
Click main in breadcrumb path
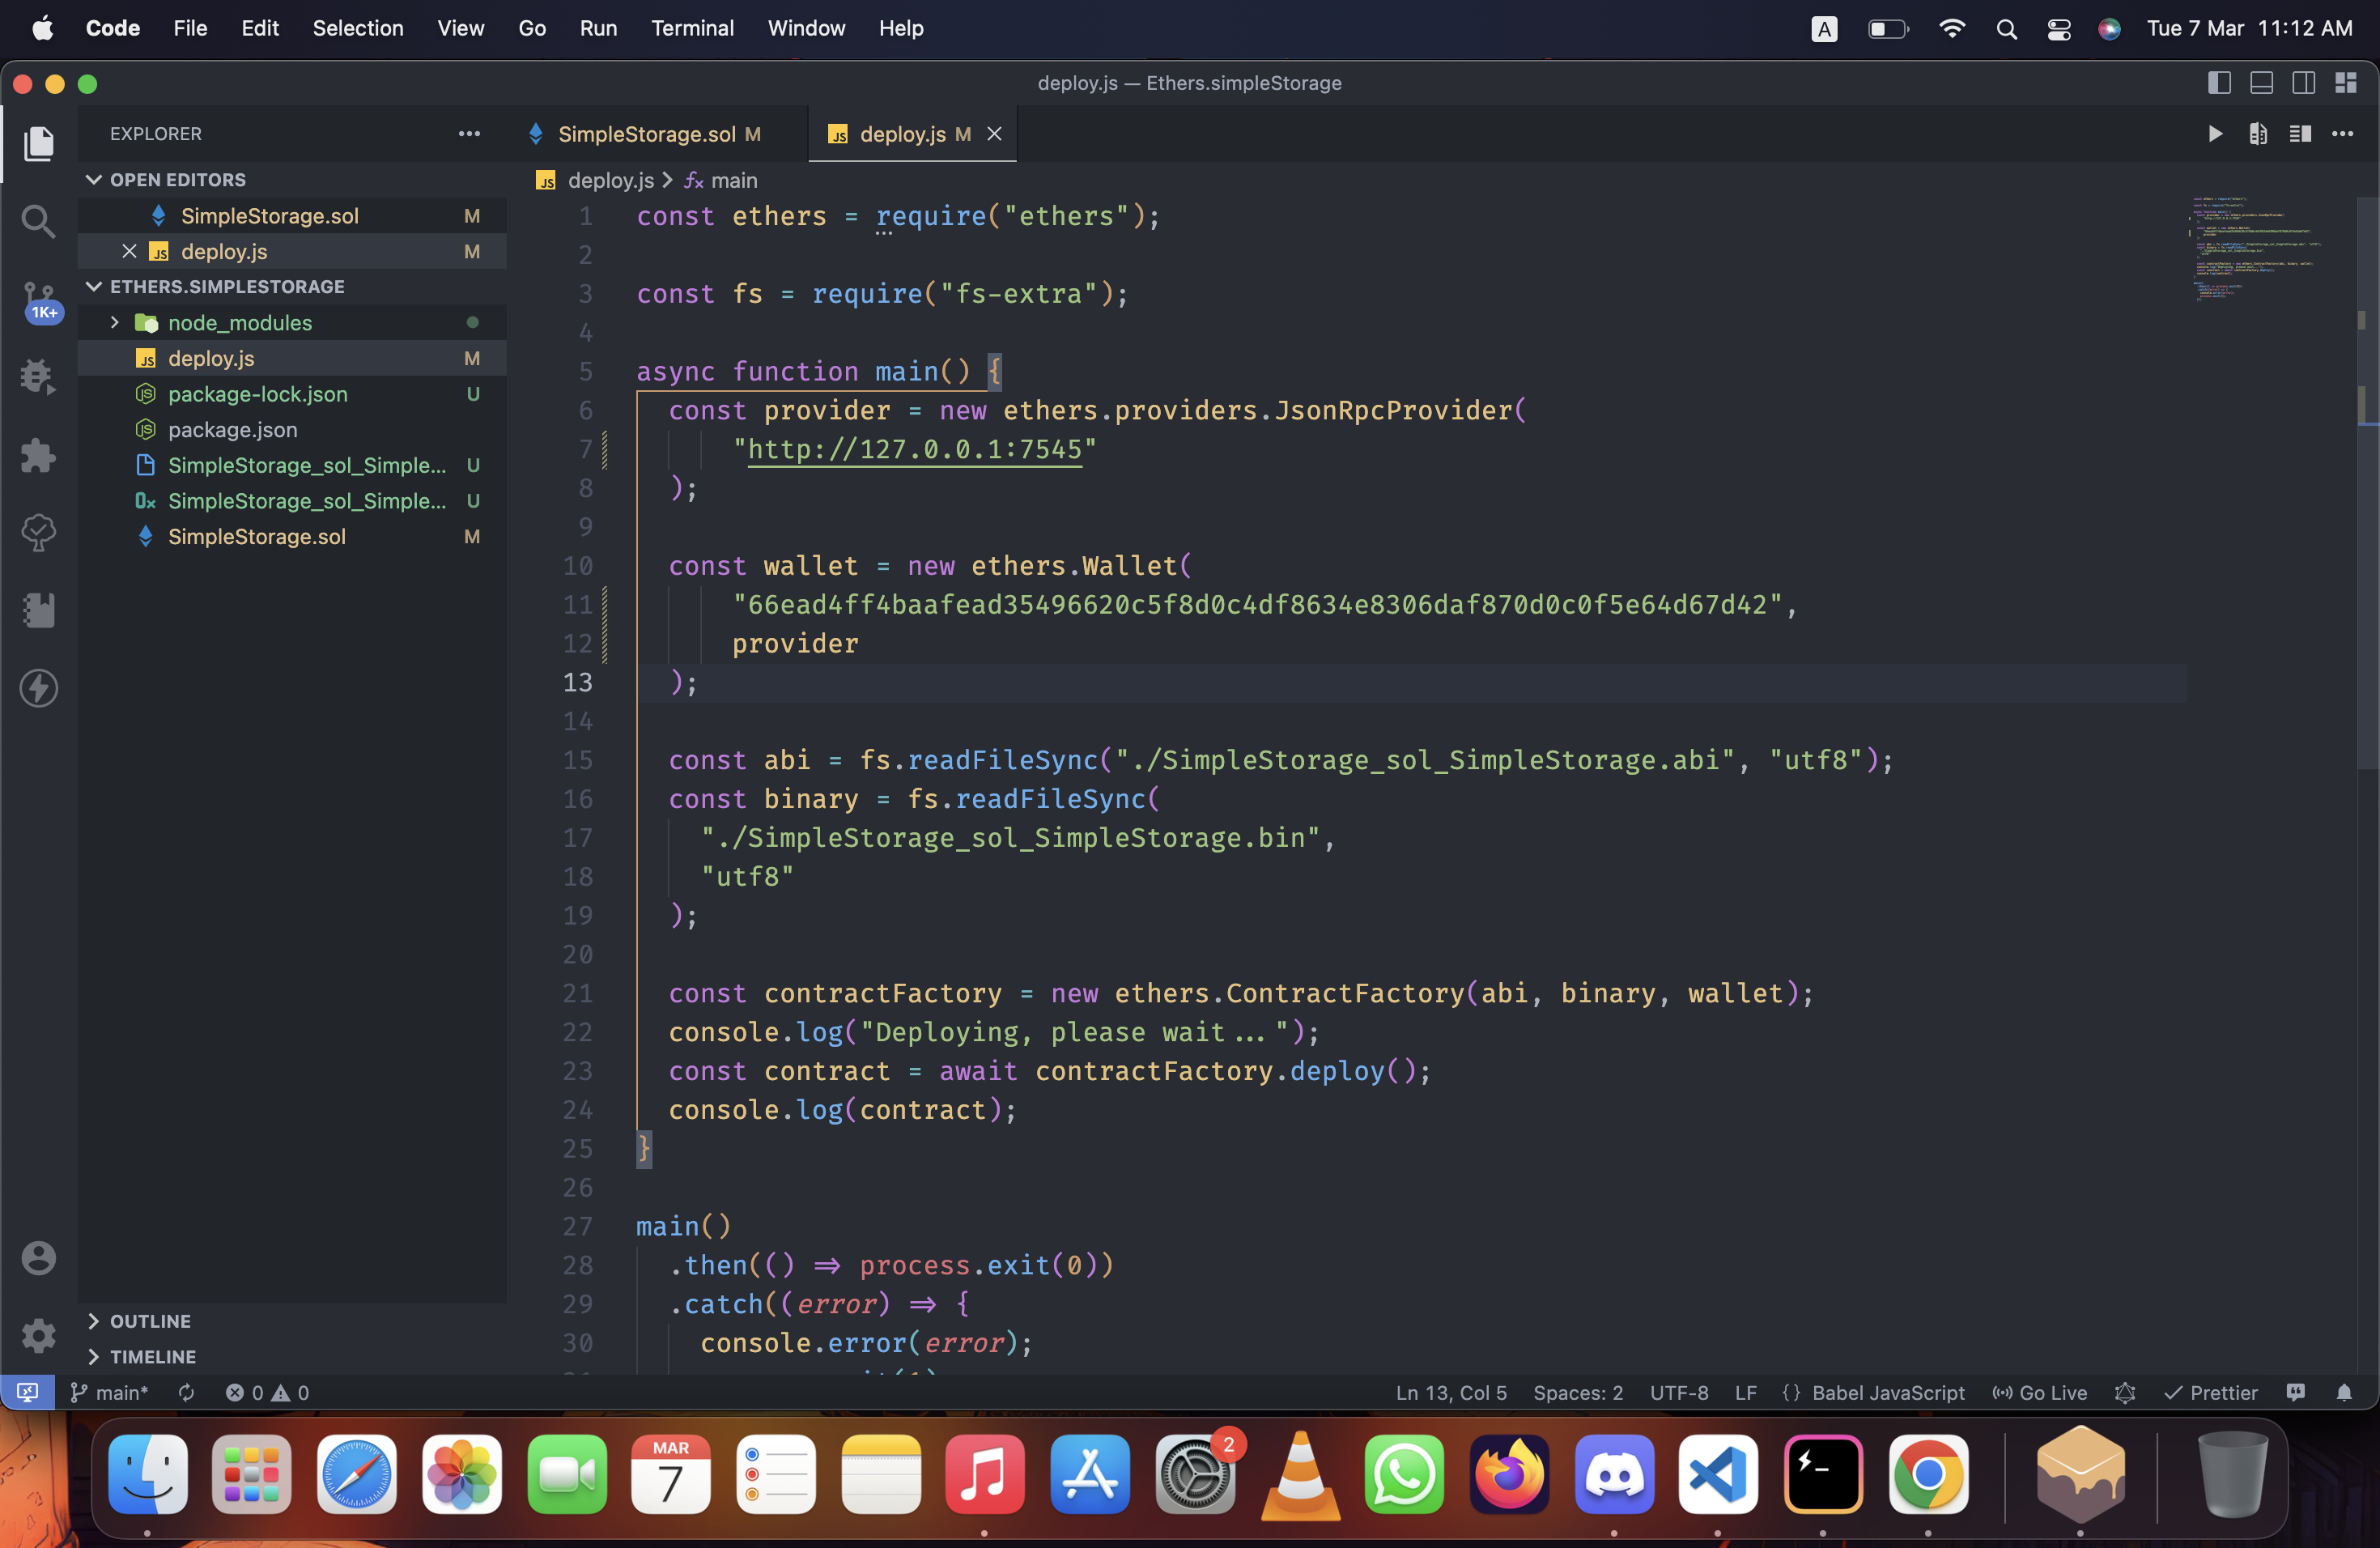(x=734, y=180)
